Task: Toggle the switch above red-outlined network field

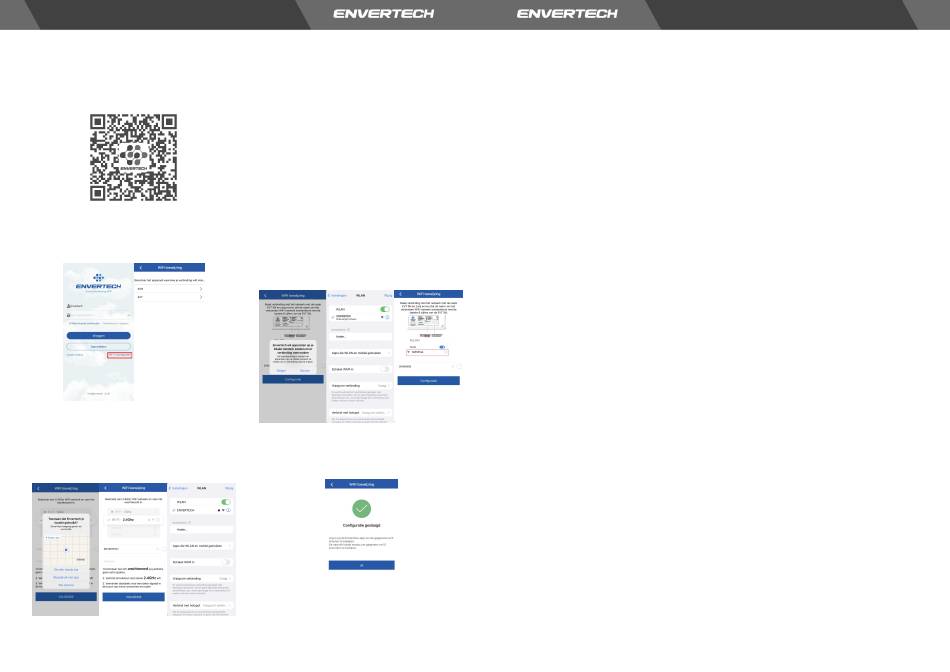Action: 442,347
